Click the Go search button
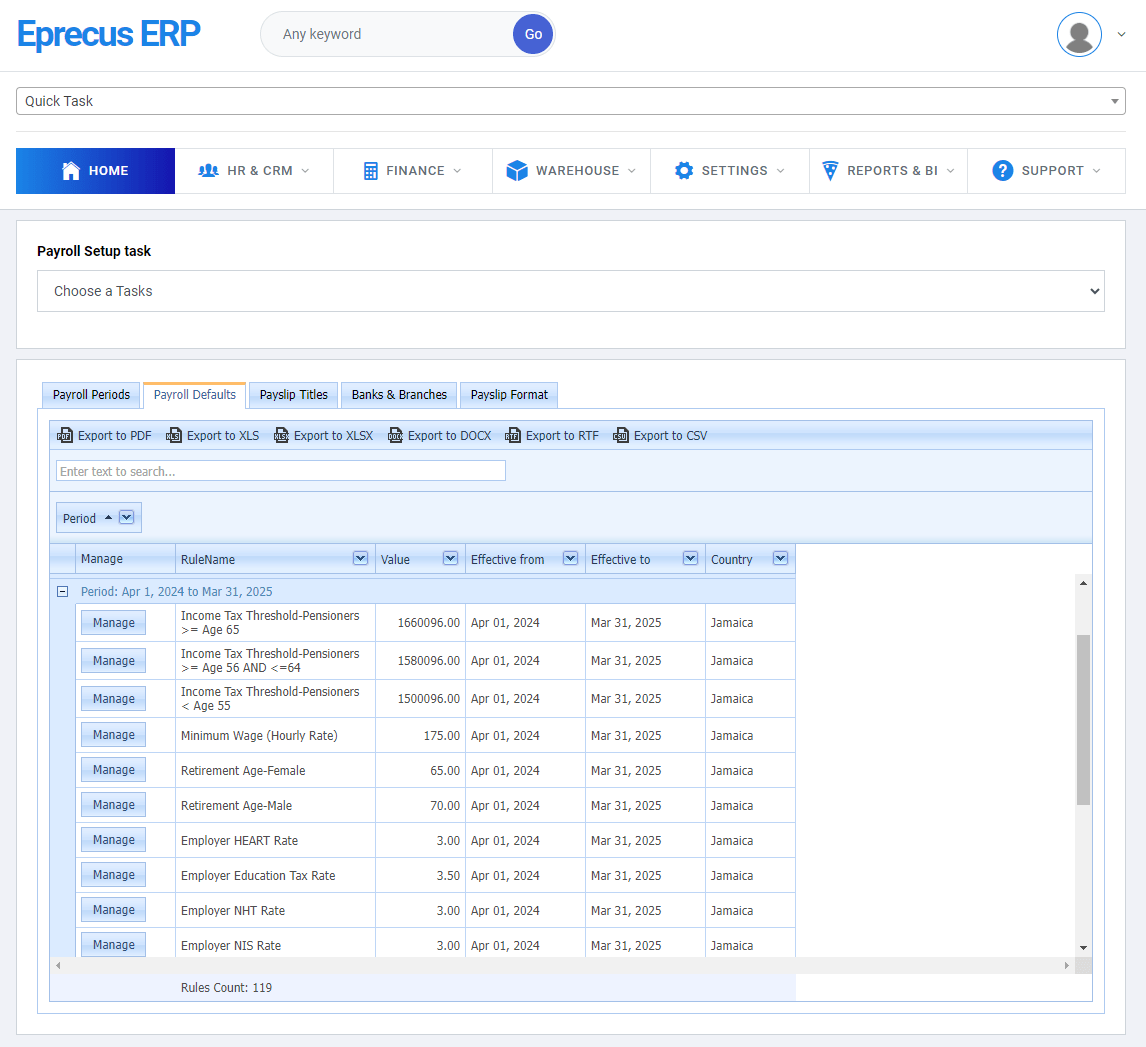Viewport: 1146px width, 1047px height. tap(533, 34)
